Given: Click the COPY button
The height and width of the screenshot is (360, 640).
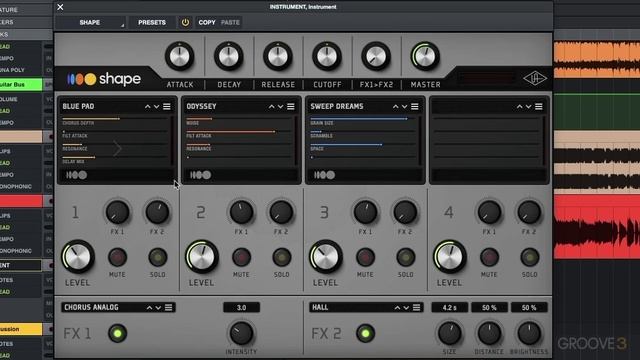Looking at the screenshot, I should tap(207, 22).
